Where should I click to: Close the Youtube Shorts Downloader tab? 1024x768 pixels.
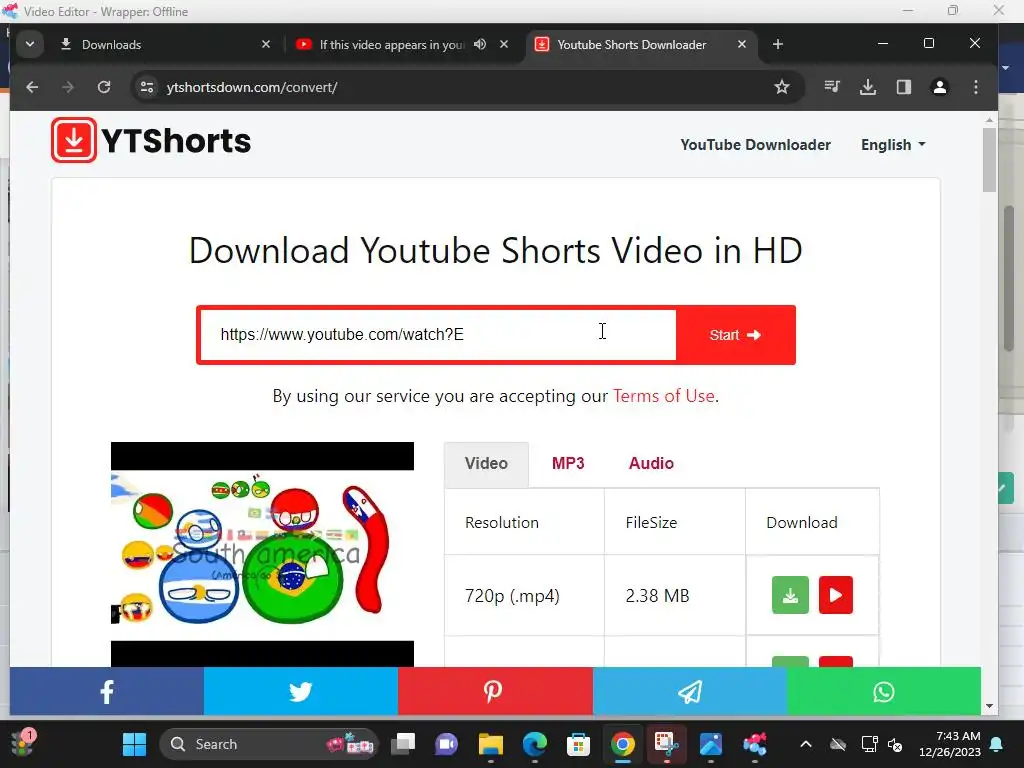coord(741,44)
